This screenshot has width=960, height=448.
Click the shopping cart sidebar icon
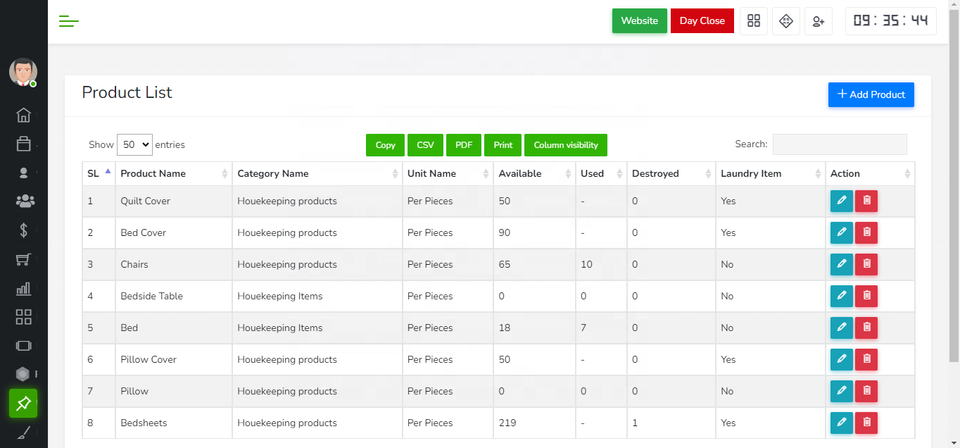(x=24, y=260)
